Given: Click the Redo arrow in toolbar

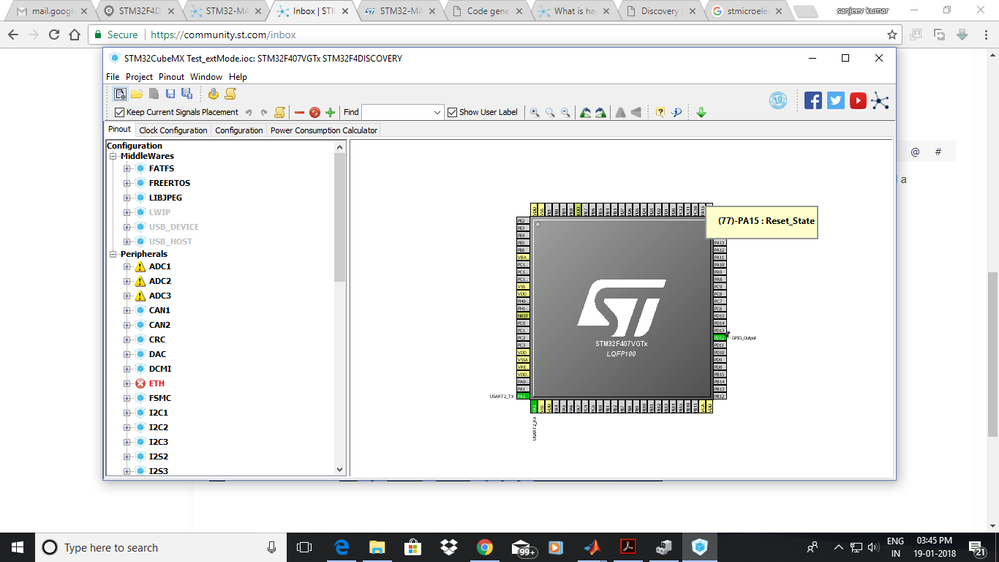Looking at the screenshot, I should [264, 113].
